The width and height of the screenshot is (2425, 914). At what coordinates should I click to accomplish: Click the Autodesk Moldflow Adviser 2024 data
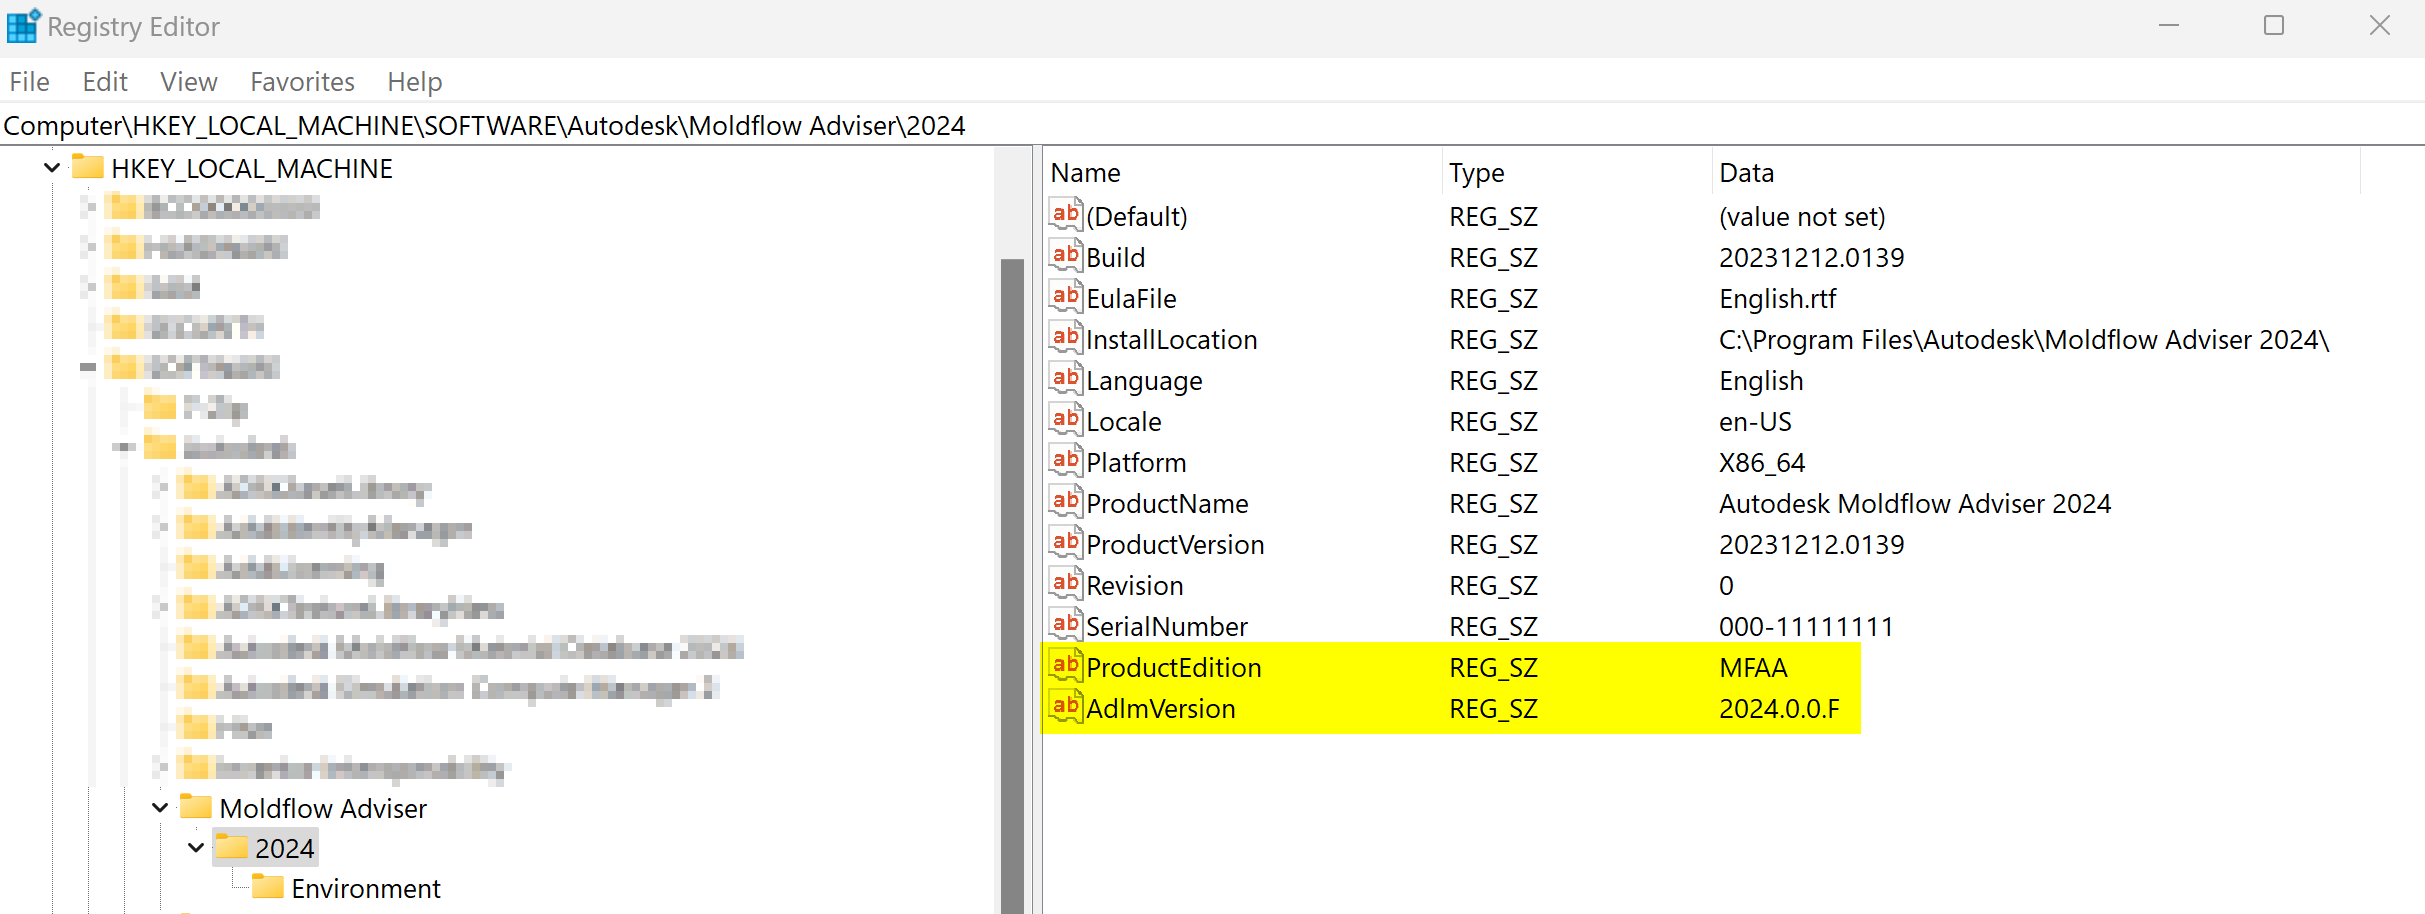(1915, 503)
